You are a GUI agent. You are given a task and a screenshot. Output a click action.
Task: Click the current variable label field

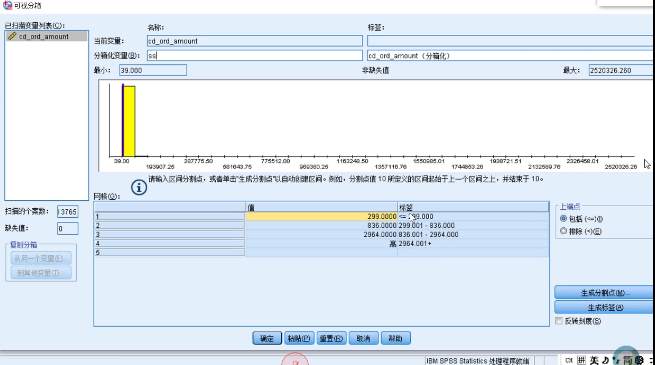(x=510, y=41)
